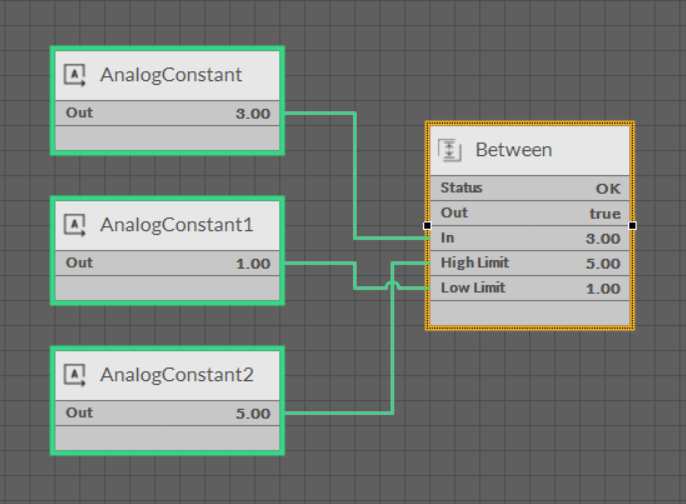Image resolution: width=686 pixels, height=504 pixels.
Task: Click the AnalogConstant block icon
Action: (x=75, y=75)
